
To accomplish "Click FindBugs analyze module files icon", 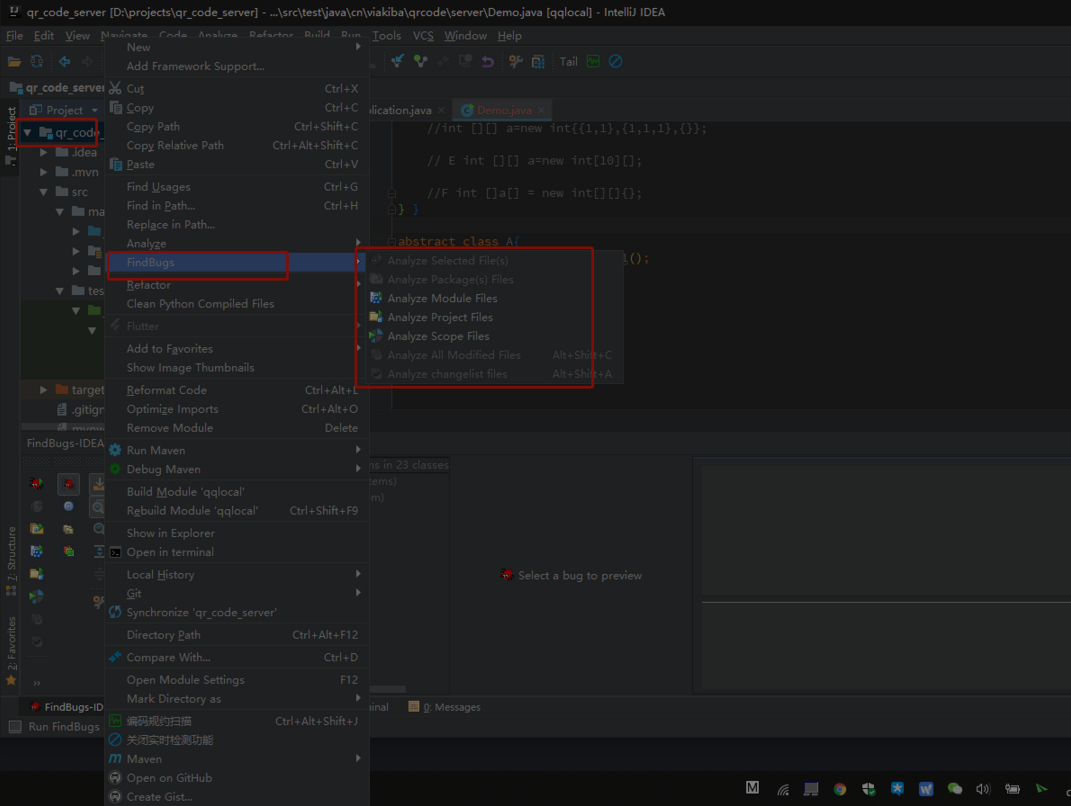I will click(37, 551).
